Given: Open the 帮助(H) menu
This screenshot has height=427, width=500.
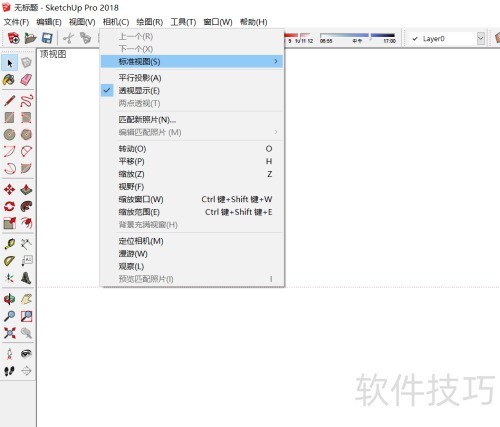Looking at the screenshot, I should (253, 22).
